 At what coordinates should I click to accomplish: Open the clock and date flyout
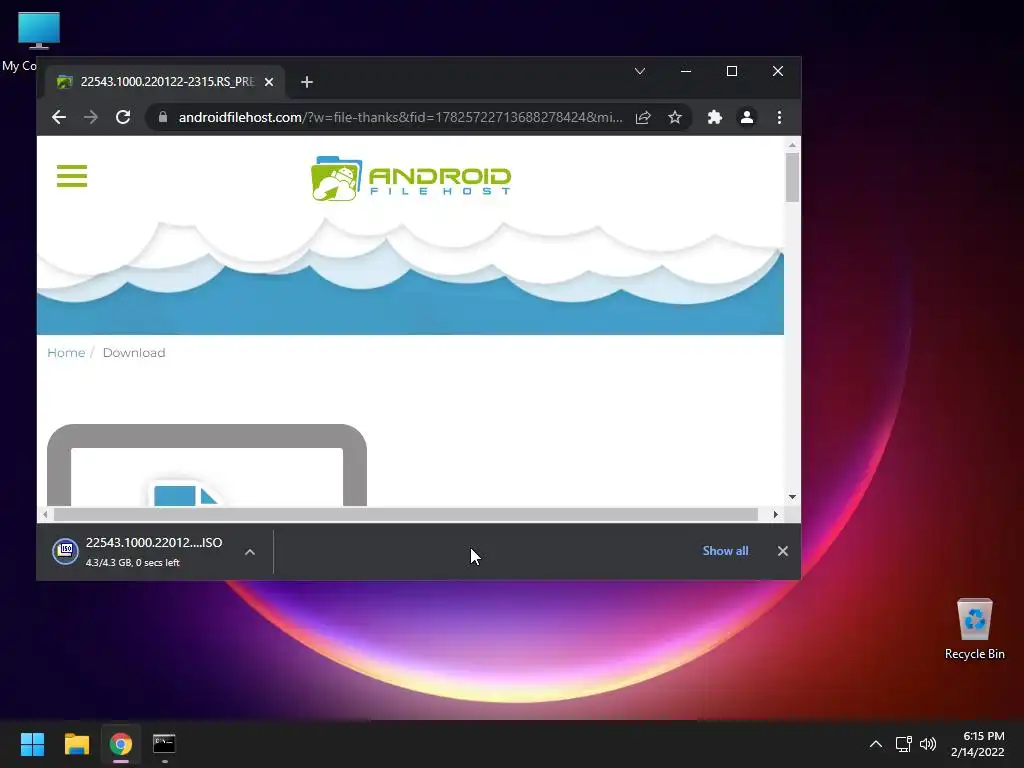[x=978, y=744]
